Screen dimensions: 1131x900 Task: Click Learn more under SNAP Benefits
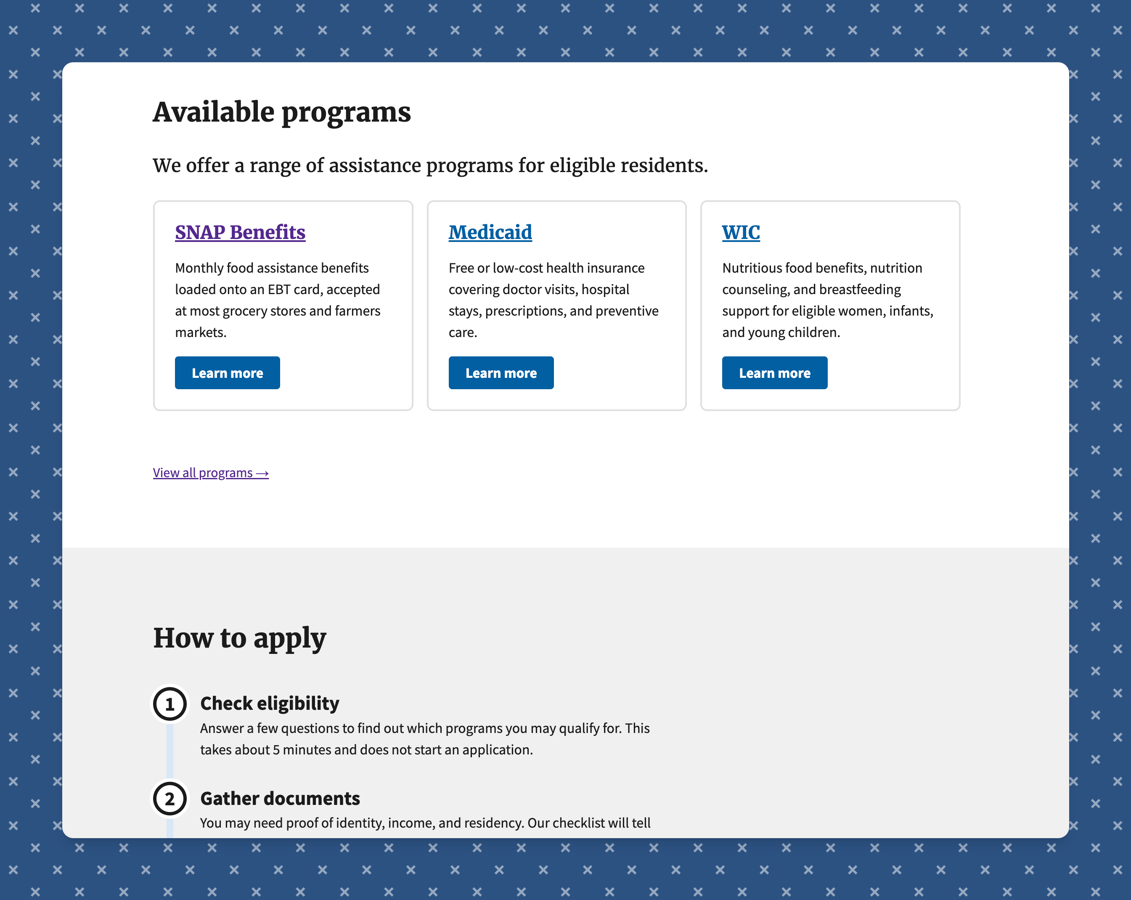[x=227, y=373]
